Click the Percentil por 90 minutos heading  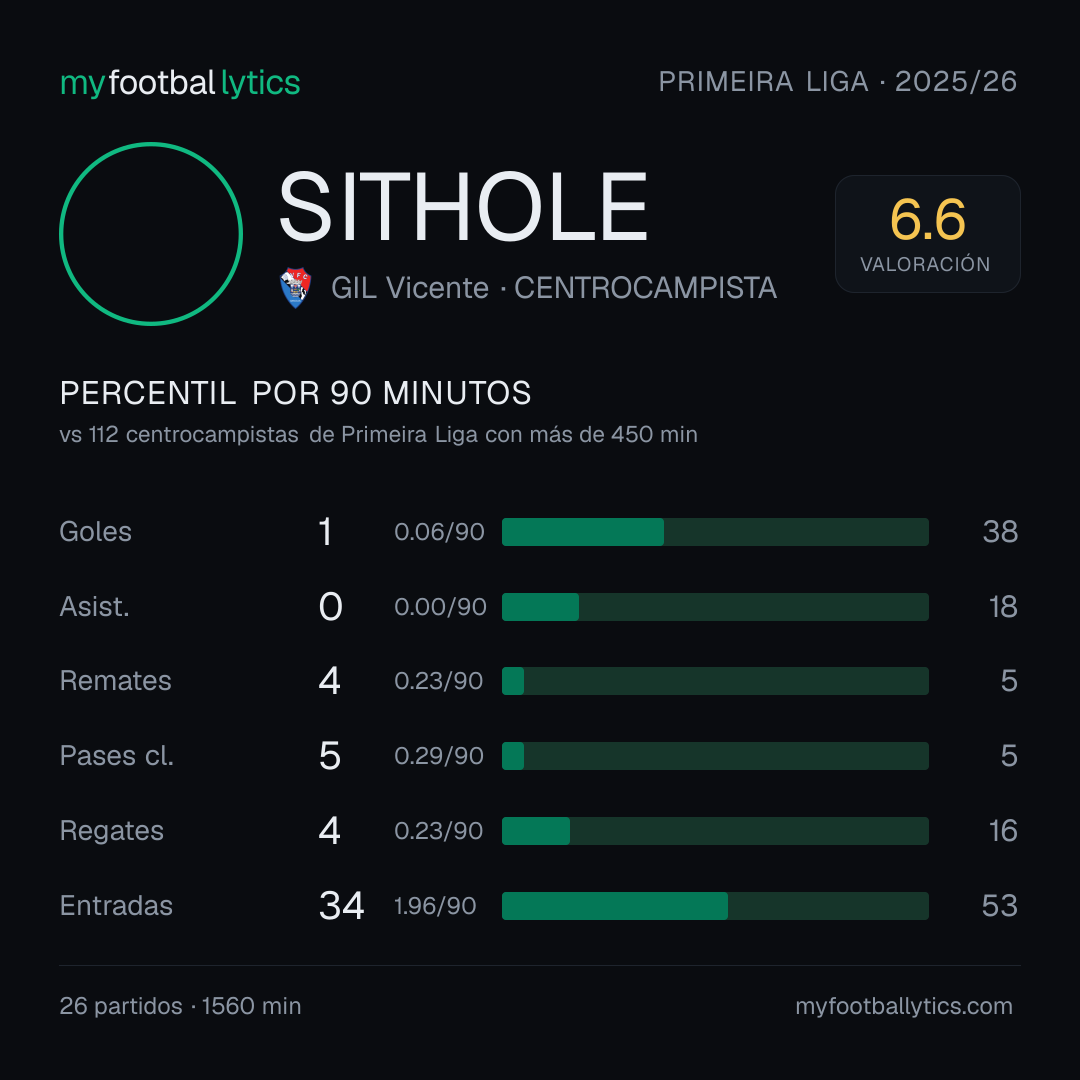(295, 393)
